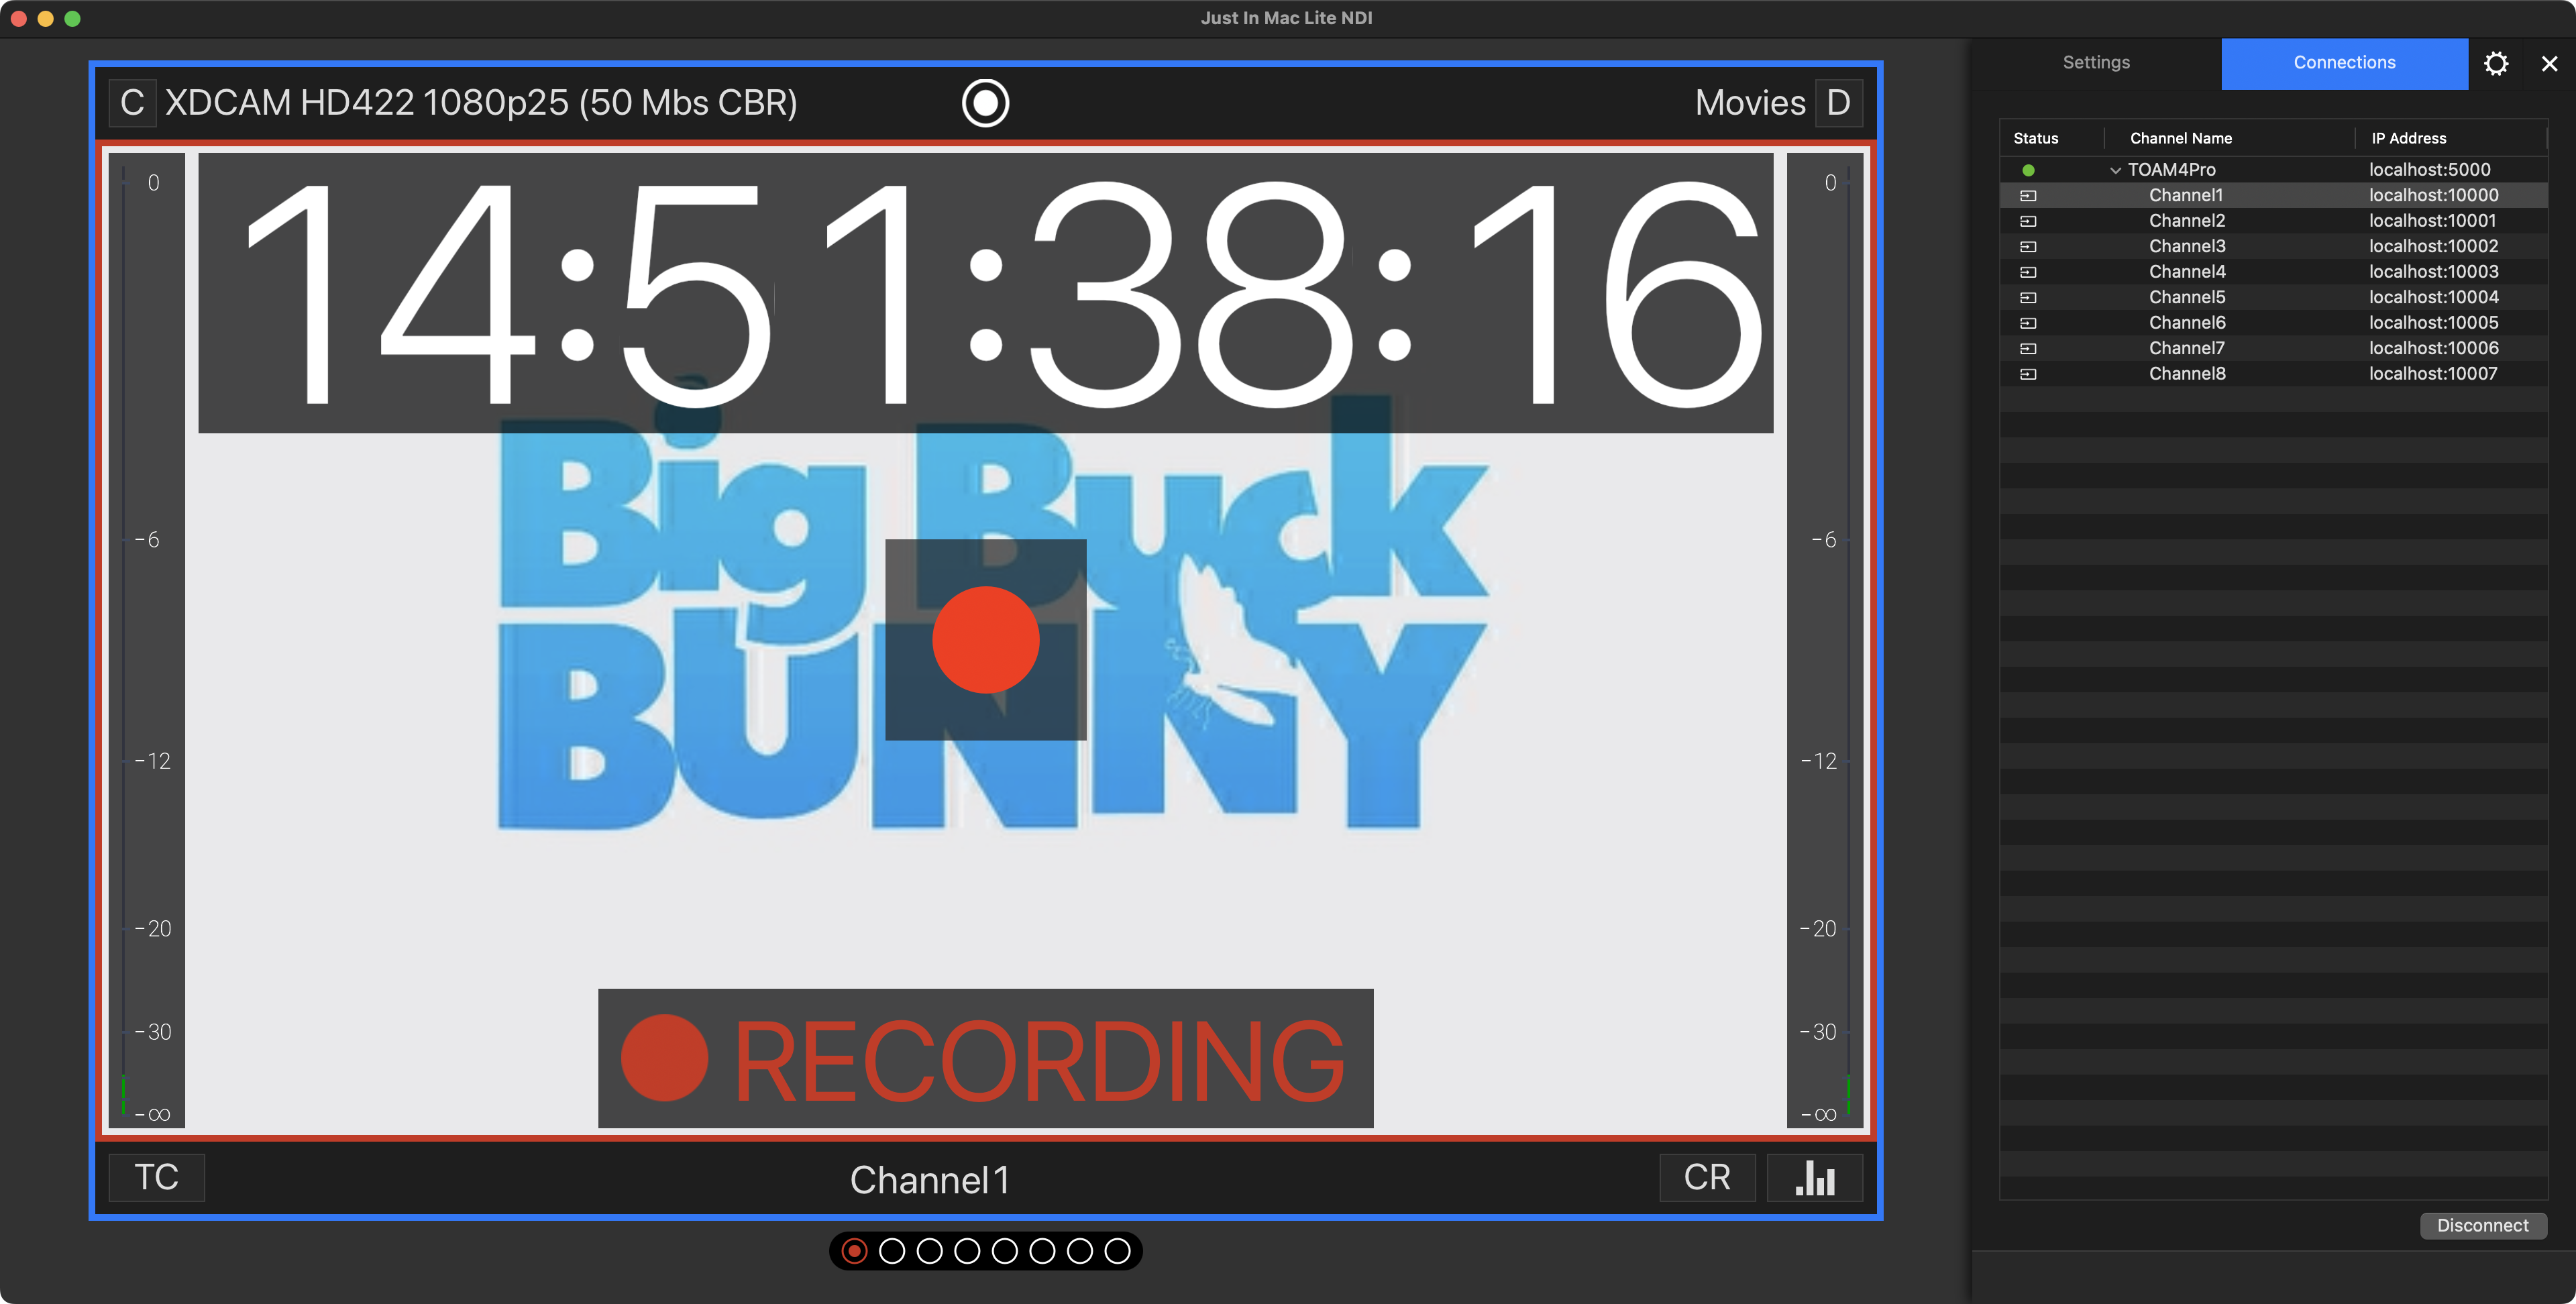
Task: Click the RECORDING status banner
Action: 985,1058
